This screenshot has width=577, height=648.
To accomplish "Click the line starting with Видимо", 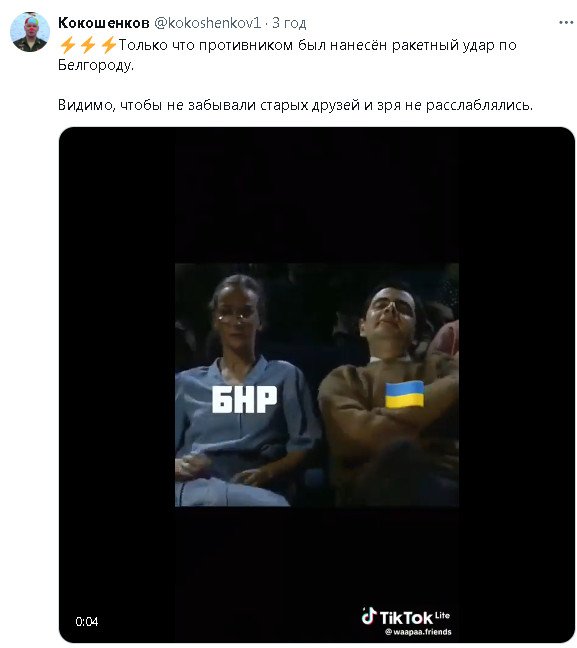I will 295,105.
